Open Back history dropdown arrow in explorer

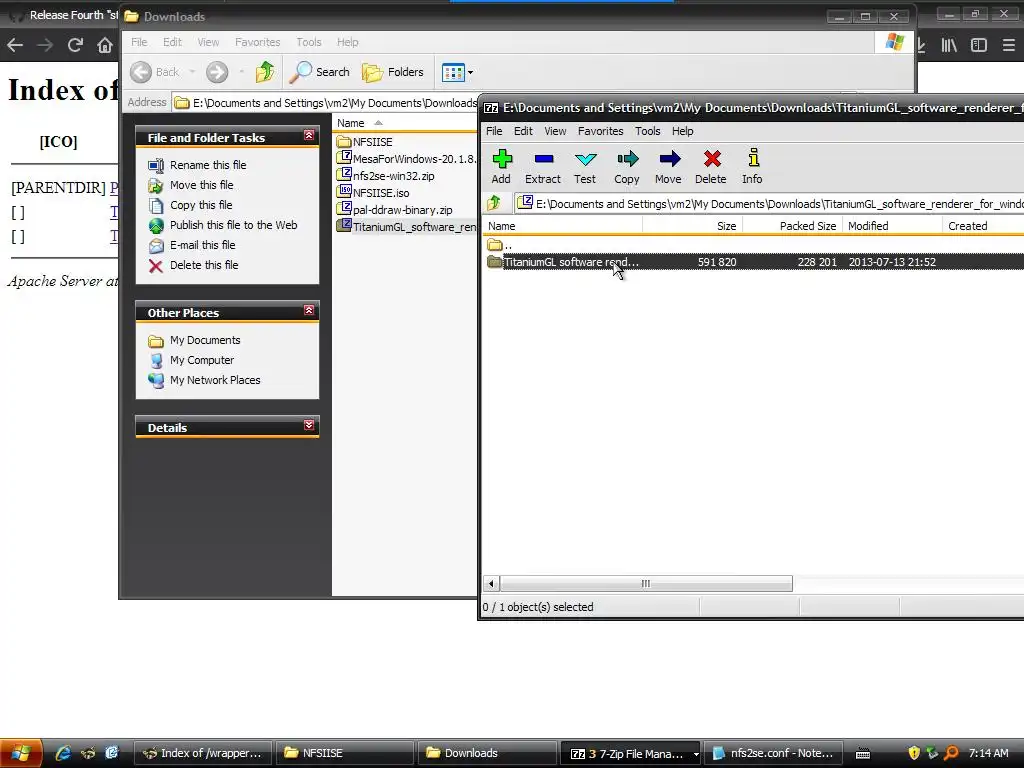pos(192,72)
